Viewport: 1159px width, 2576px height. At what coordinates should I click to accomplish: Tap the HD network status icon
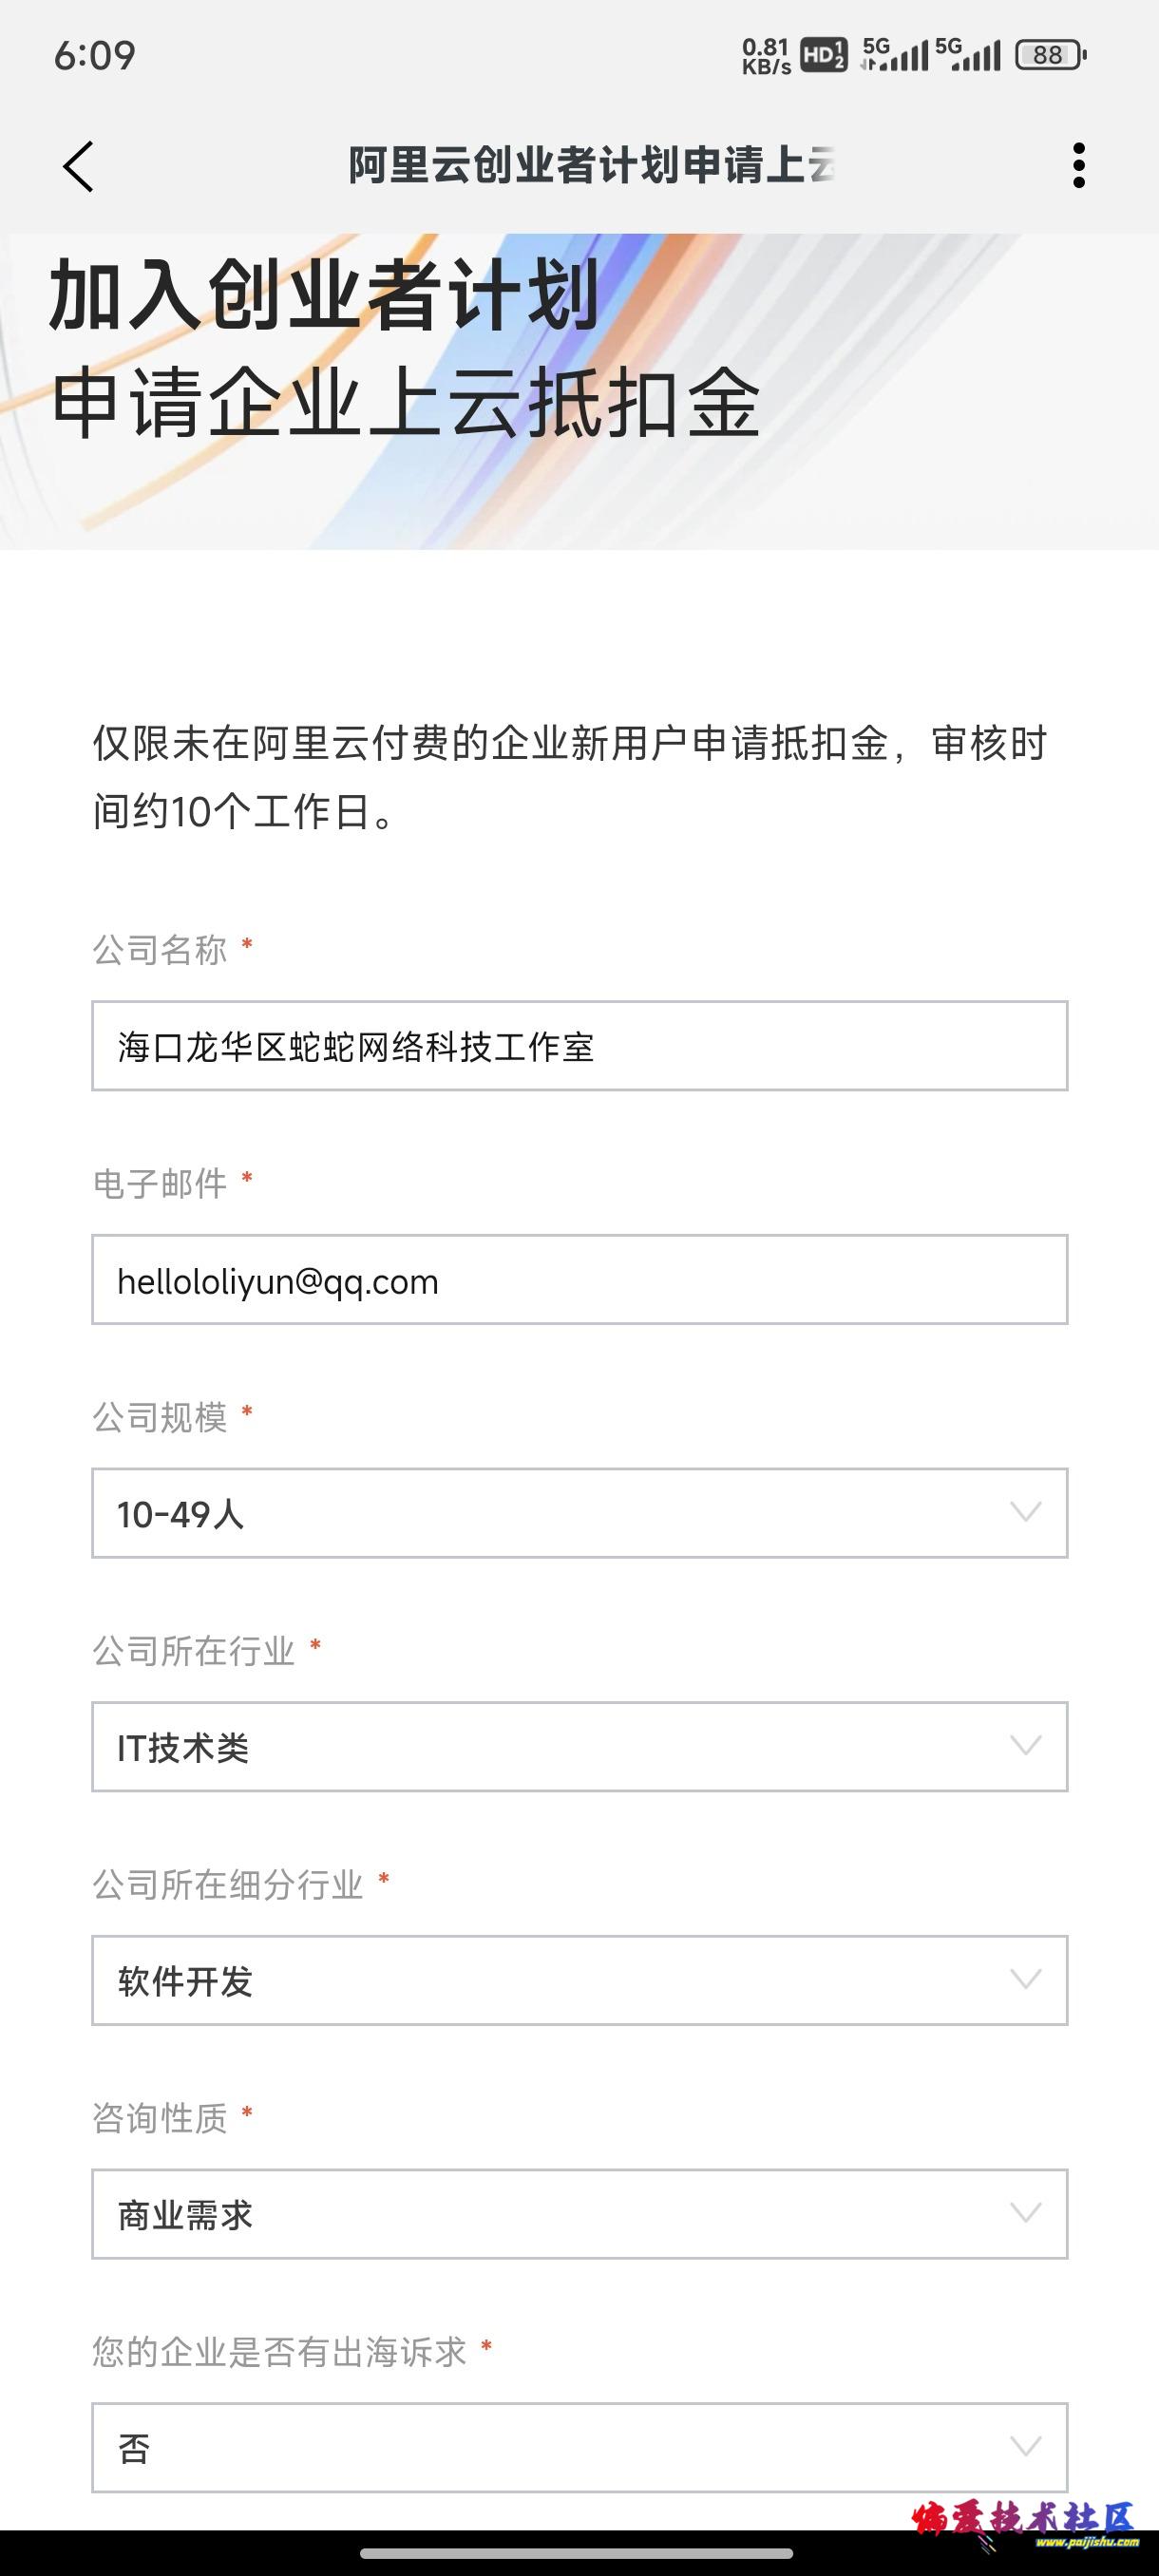click(824, 55)
